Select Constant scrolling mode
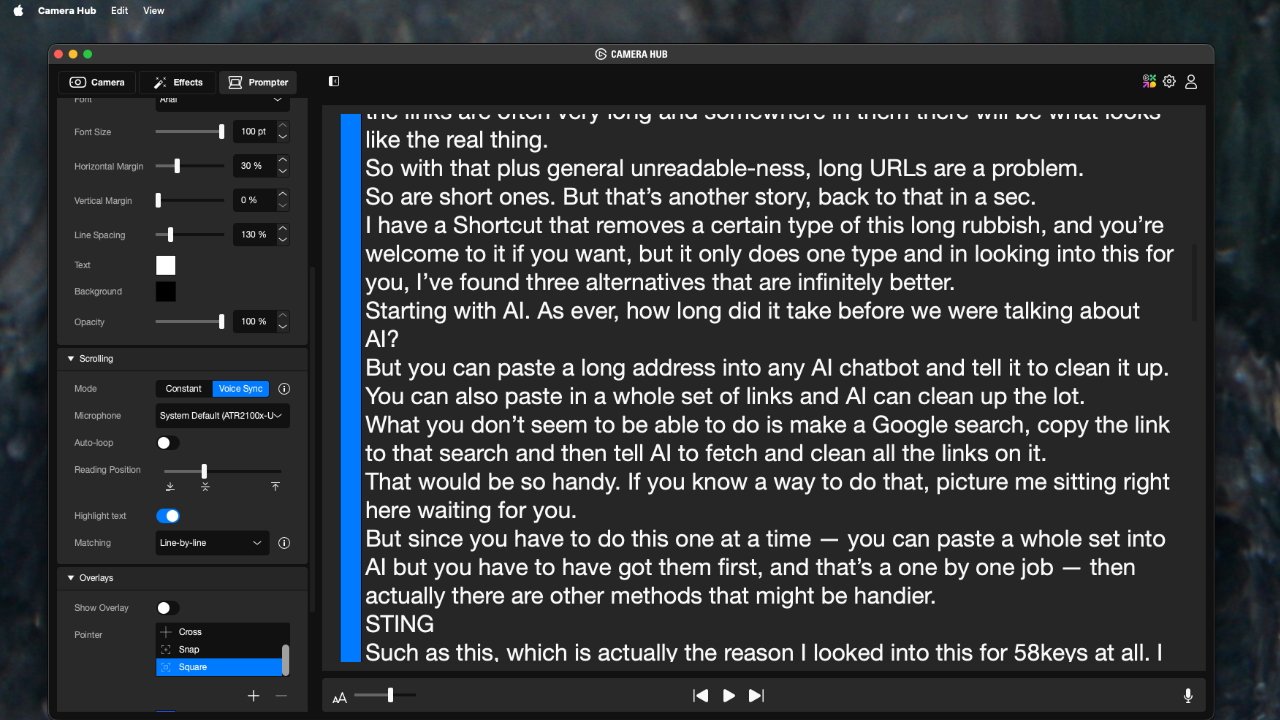The image size is (1280, 720). coord(184,389)
